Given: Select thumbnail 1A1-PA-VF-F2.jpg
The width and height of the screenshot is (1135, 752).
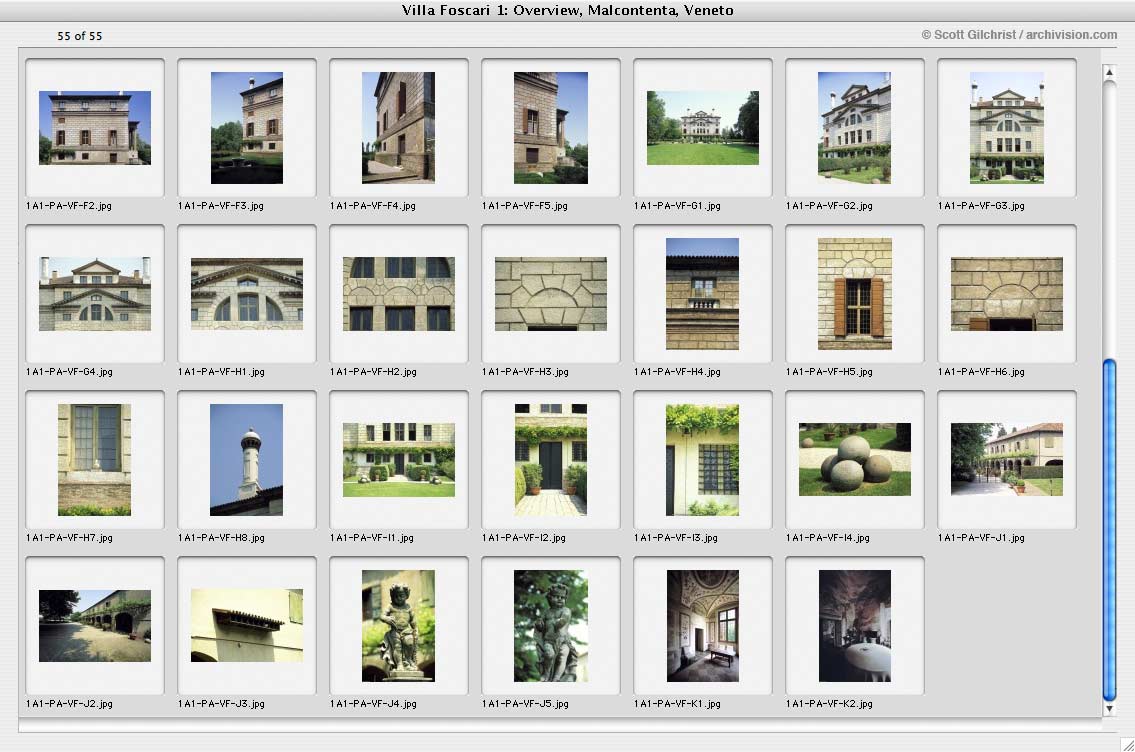Looking at the screenshot, I should 95,127.
